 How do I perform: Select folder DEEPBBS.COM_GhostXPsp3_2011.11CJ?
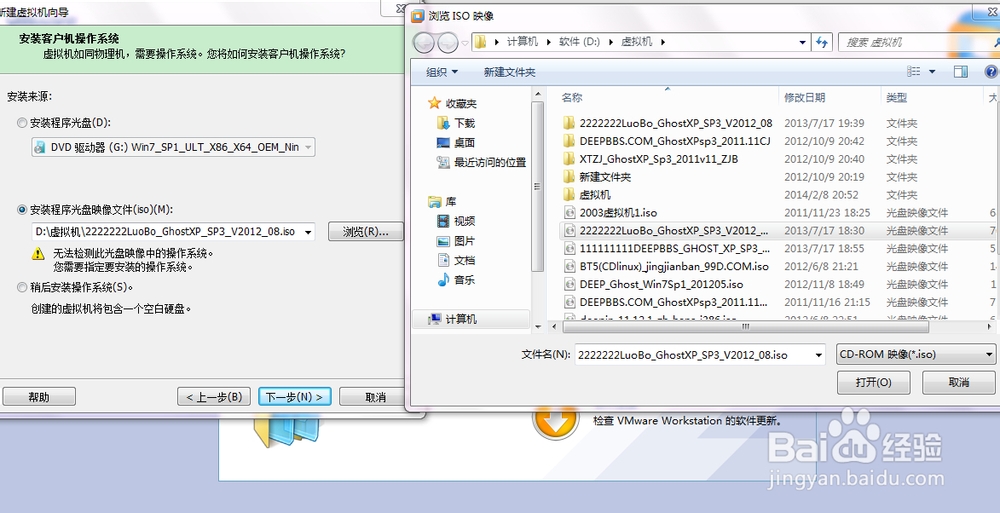(667, 141)
